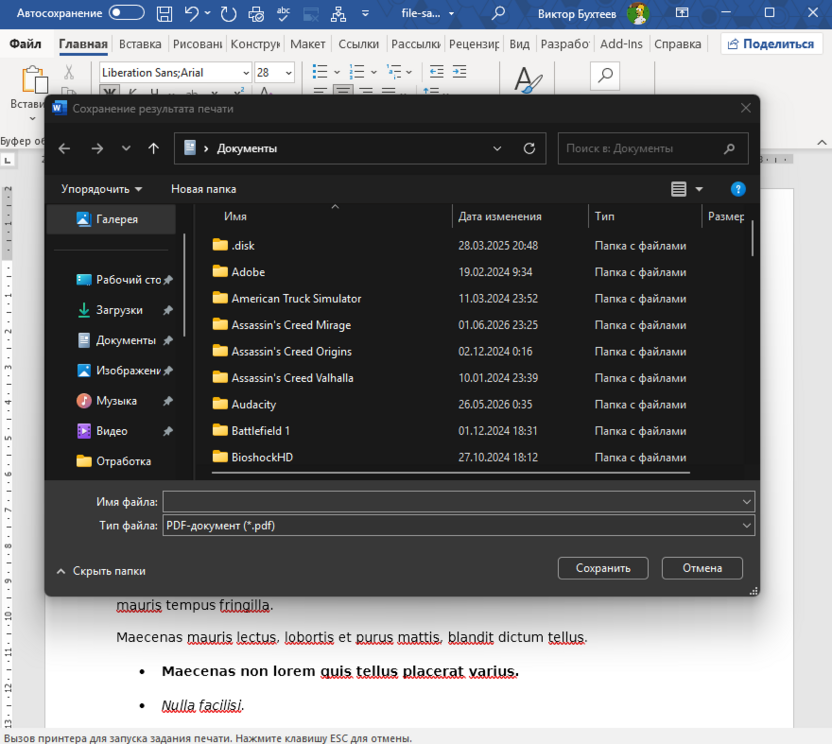Click the Save floppy disk icon
The height and width of the screenshot is (744, 832).
click(164, 13)
